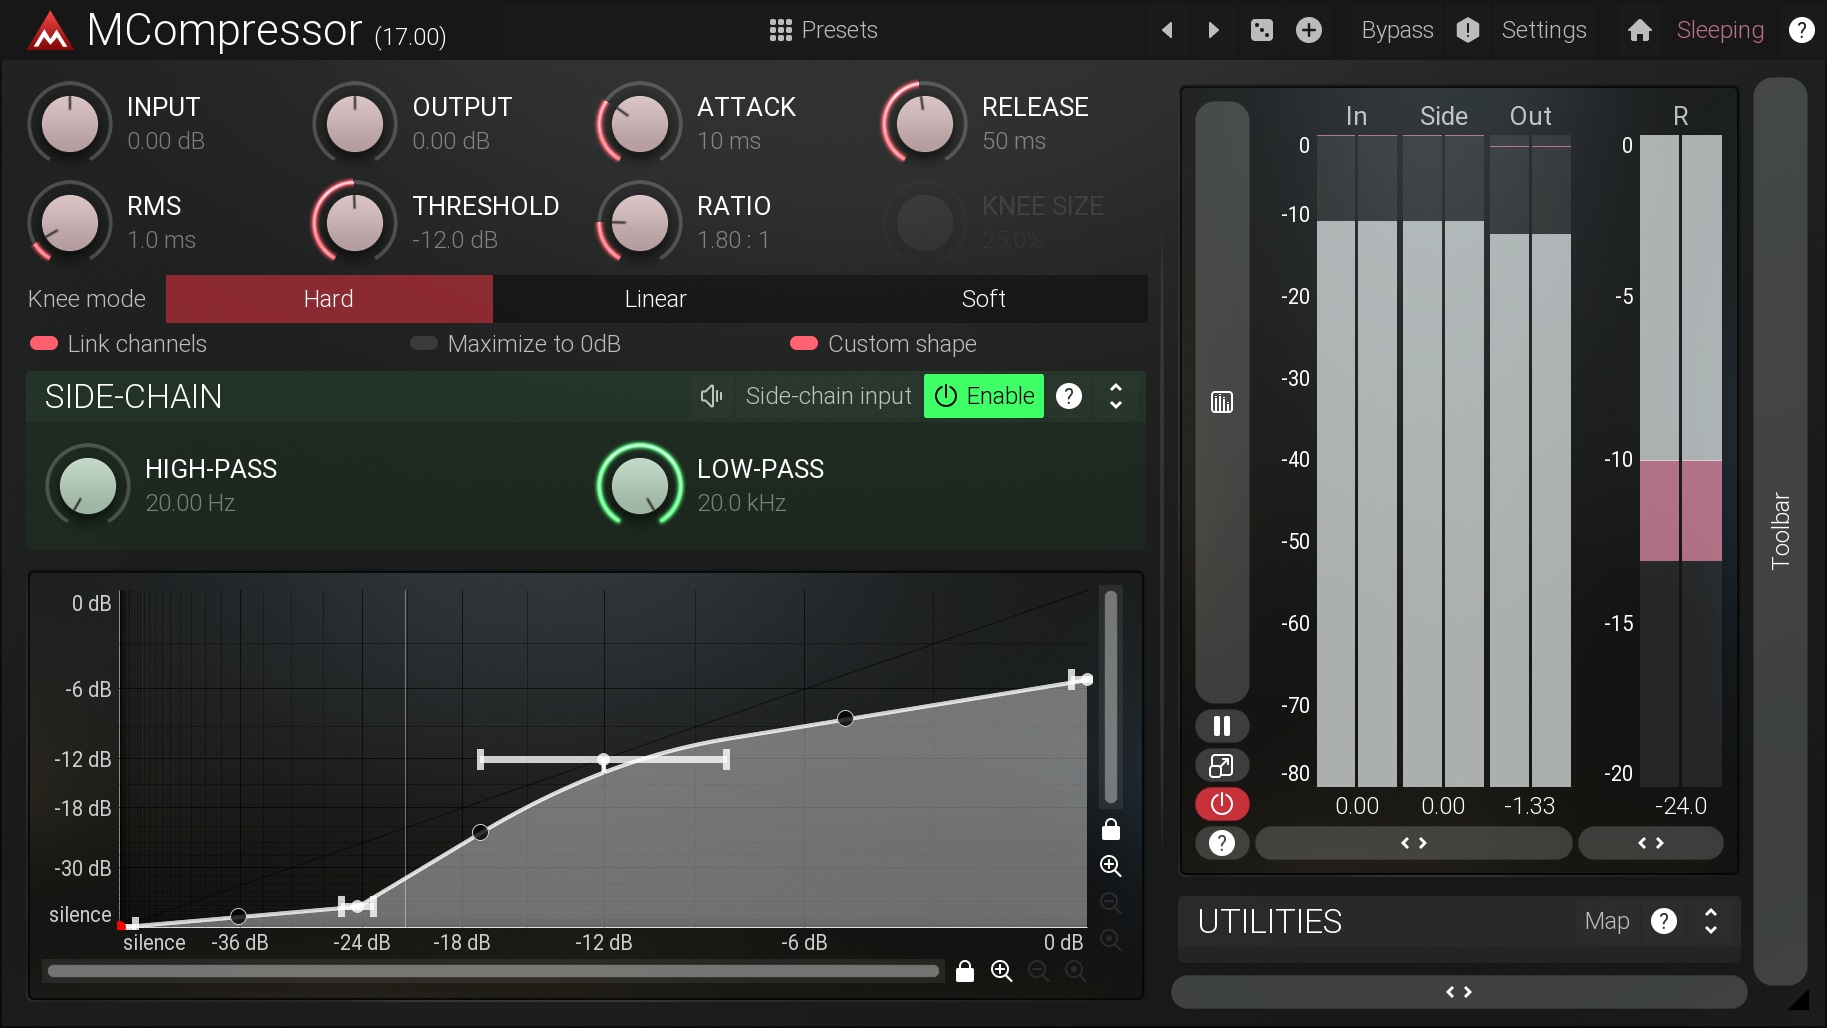The image size is (1827, 1028).
Task: Select Linear knee mode
Action: coord(655,299)
